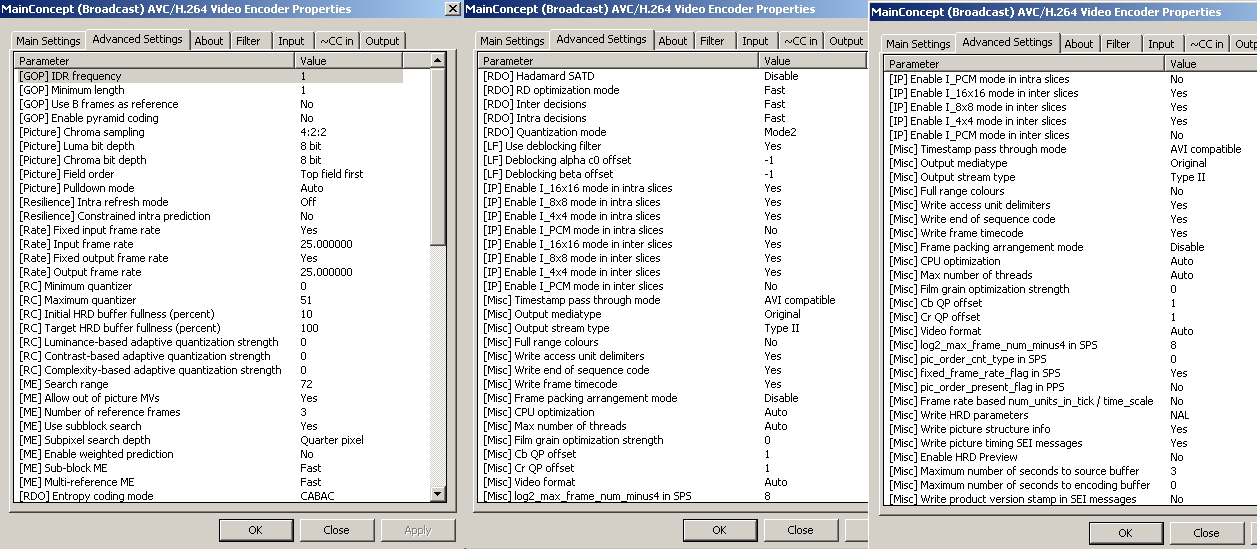The width and height of the screenshot is (1257, 549).
Task: Select [Misc] Maximum seconds to source buffer row
Action: coord(1070,471)
